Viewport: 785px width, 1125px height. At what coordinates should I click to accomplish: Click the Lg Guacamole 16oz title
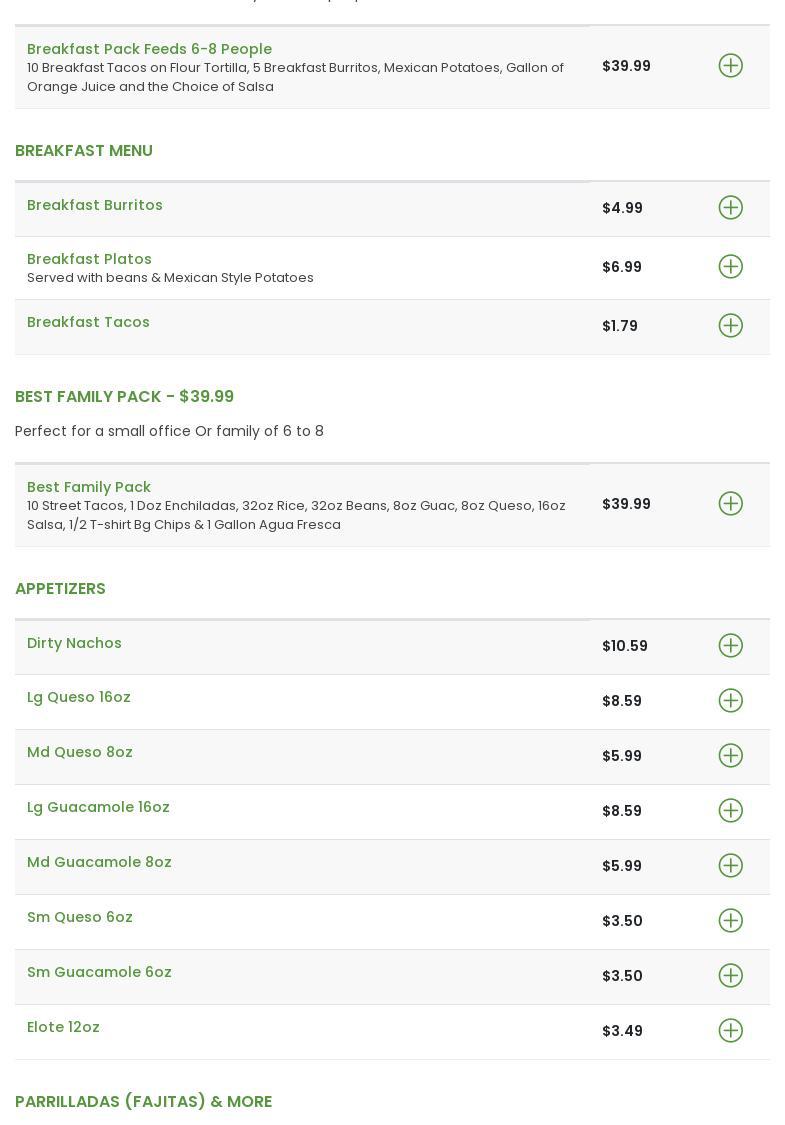click(x=98, y=807)
